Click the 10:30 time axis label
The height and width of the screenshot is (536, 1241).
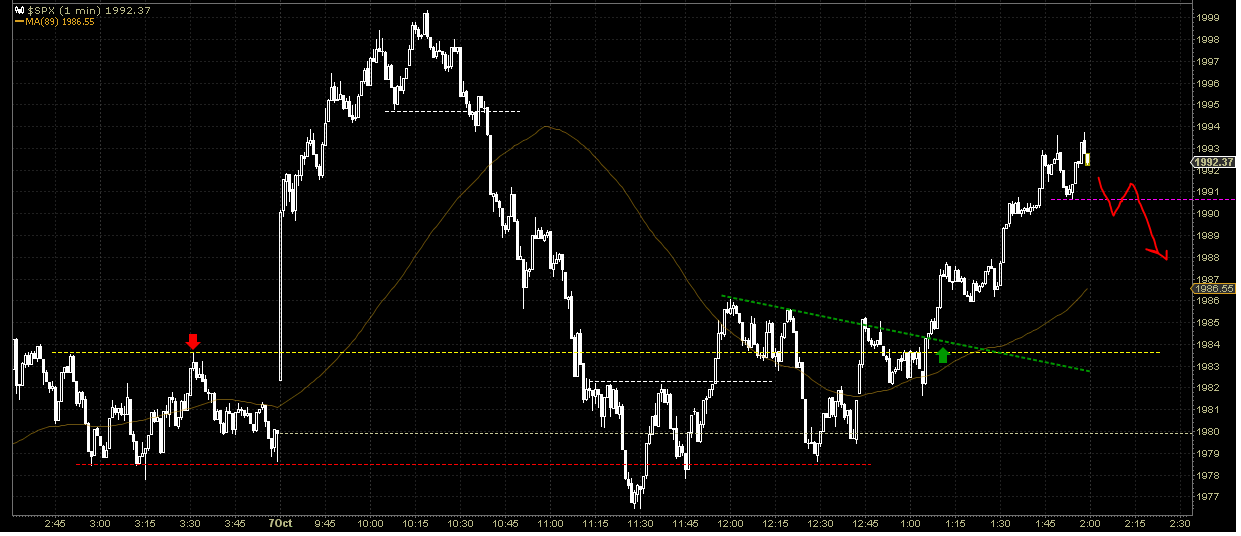460,523
